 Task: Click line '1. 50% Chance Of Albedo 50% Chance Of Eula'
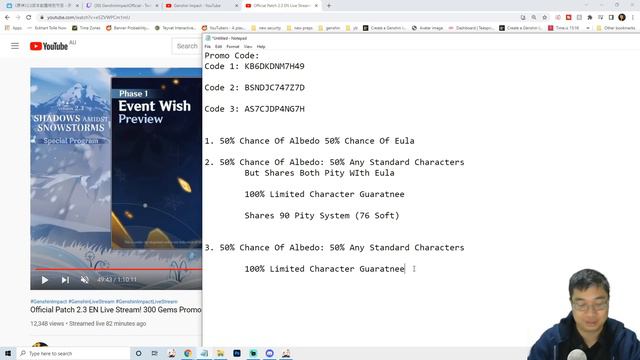click(309, 141)
